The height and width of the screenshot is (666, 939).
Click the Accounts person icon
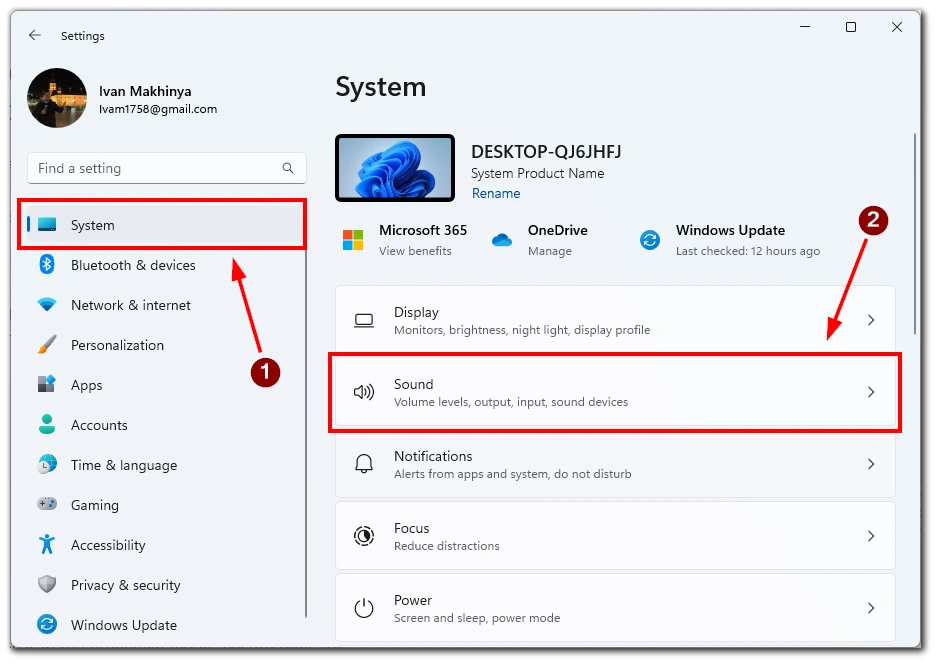coord(47,424)
